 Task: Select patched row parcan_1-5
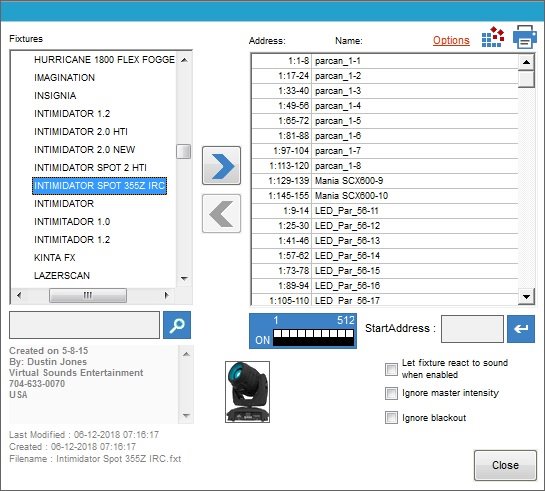coord(384,121)
